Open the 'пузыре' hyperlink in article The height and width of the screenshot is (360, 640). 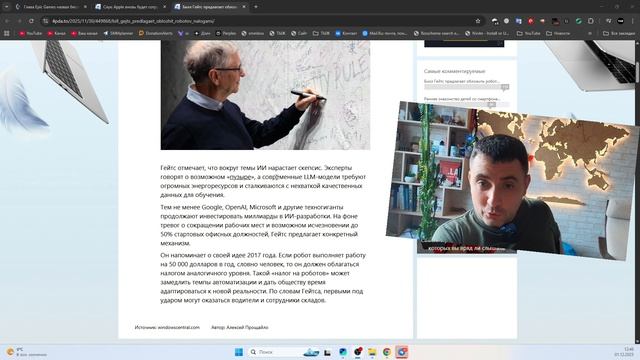(240, 177)
